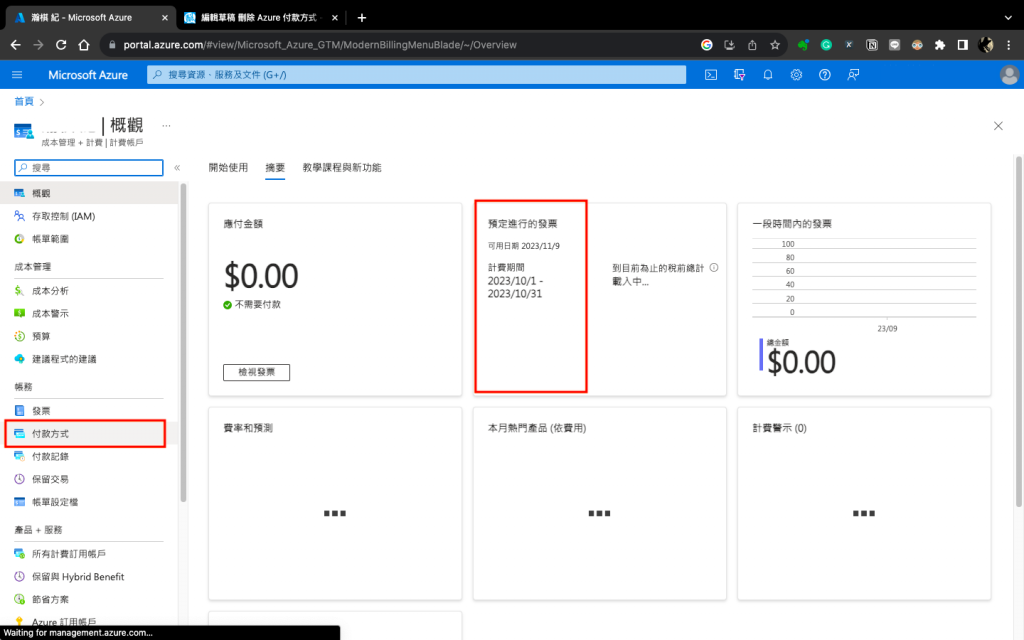Viewport: 1024px width, 640px height.
Task: Close the Microsoft Azure browser tab
Action: click(x=165, y=18)
